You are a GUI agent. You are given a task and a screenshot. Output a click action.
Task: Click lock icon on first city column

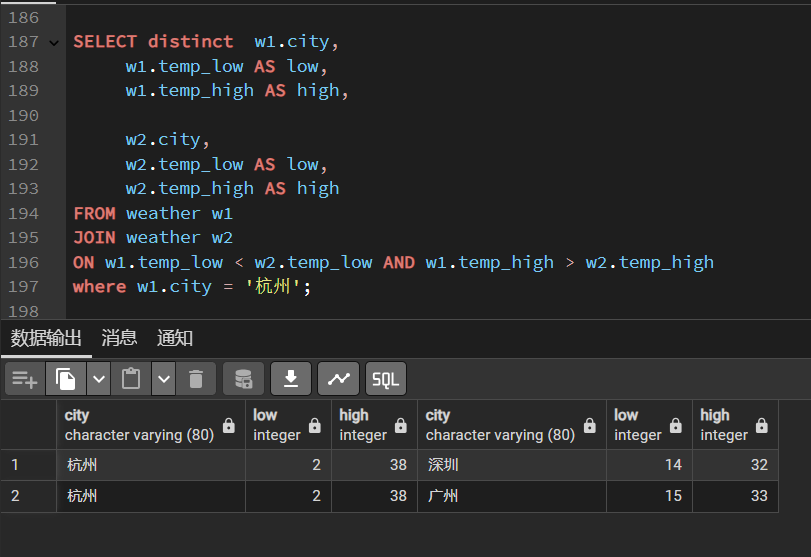[229, 426]
